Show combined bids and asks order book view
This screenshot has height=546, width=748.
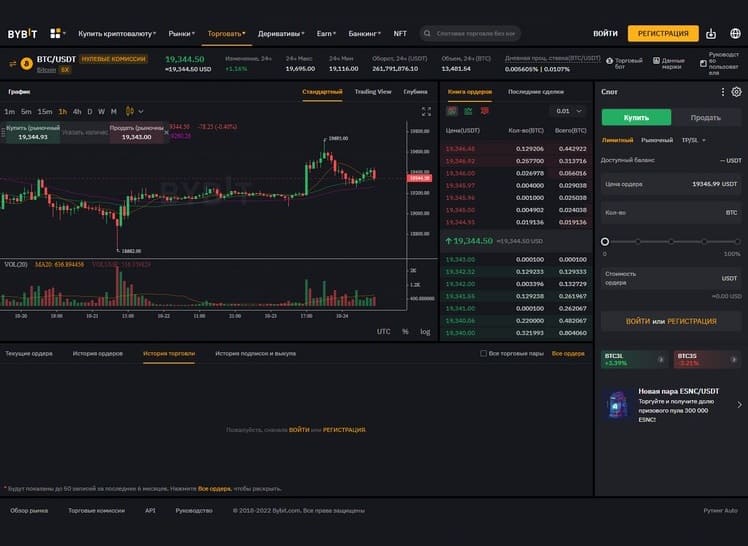[x=452, y=111]
